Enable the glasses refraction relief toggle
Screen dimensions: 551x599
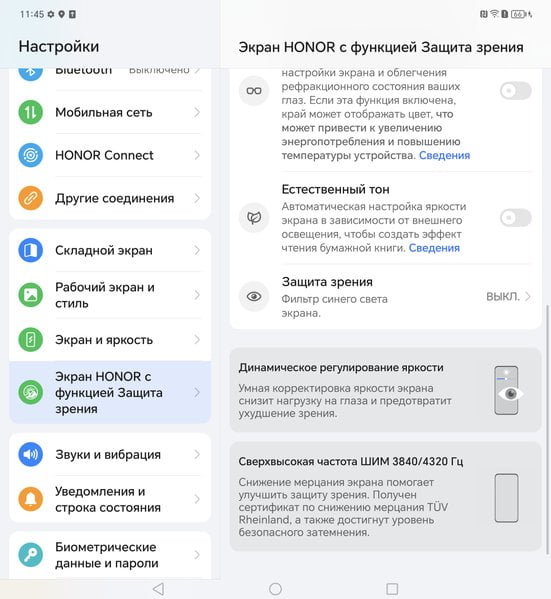(x=515, y=91)
